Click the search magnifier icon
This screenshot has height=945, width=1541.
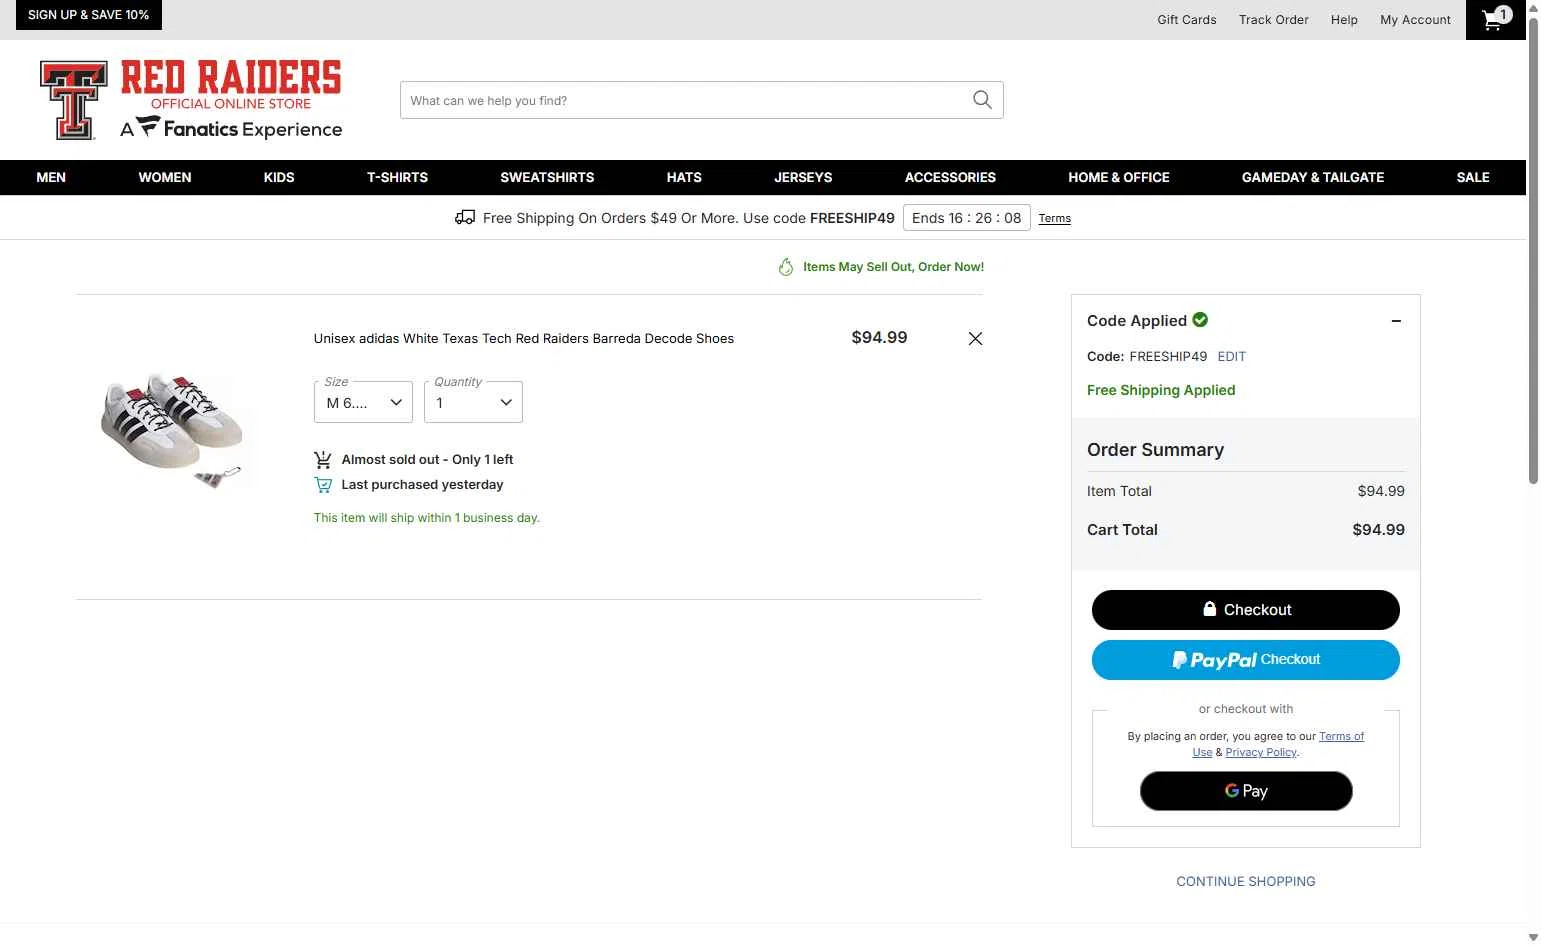982,100
